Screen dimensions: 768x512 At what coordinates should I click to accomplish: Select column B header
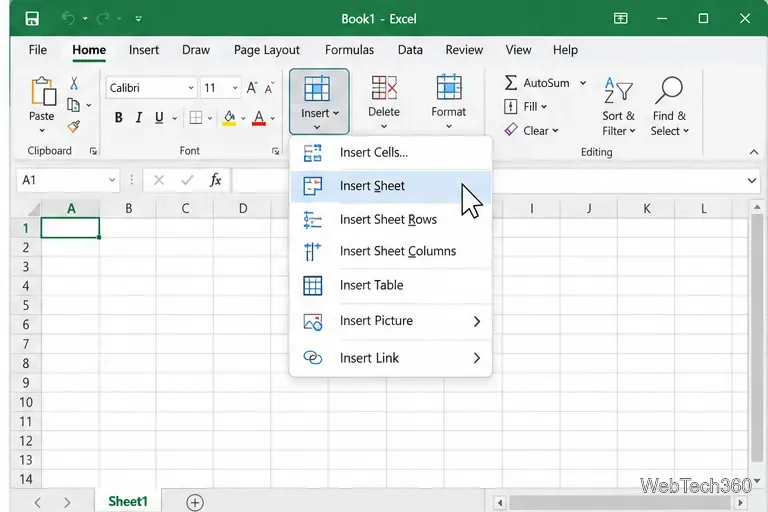(128, 209)
